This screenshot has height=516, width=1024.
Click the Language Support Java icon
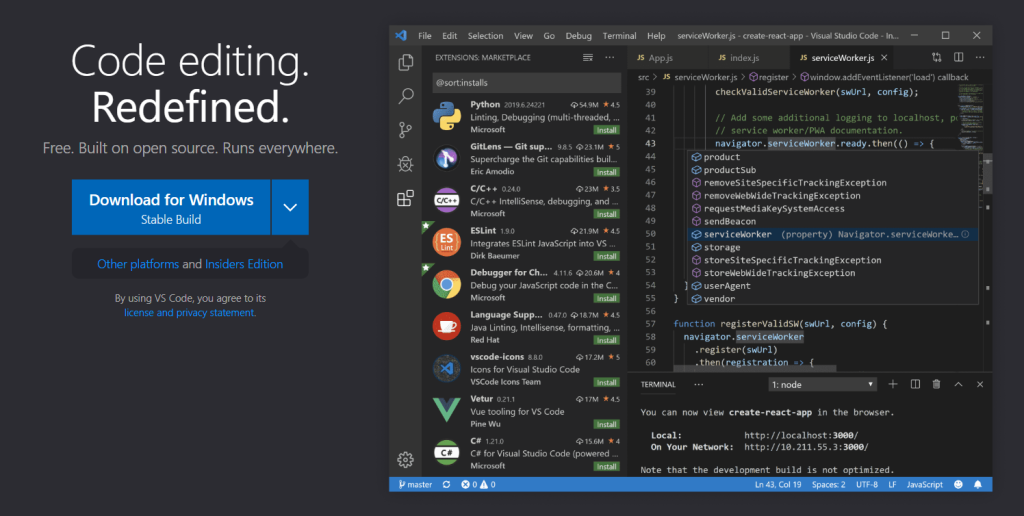click(x=447, y=326)
